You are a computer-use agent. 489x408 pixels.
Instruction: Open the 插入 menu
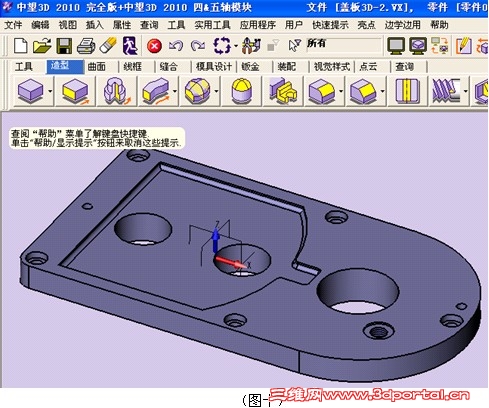point(95,25)
